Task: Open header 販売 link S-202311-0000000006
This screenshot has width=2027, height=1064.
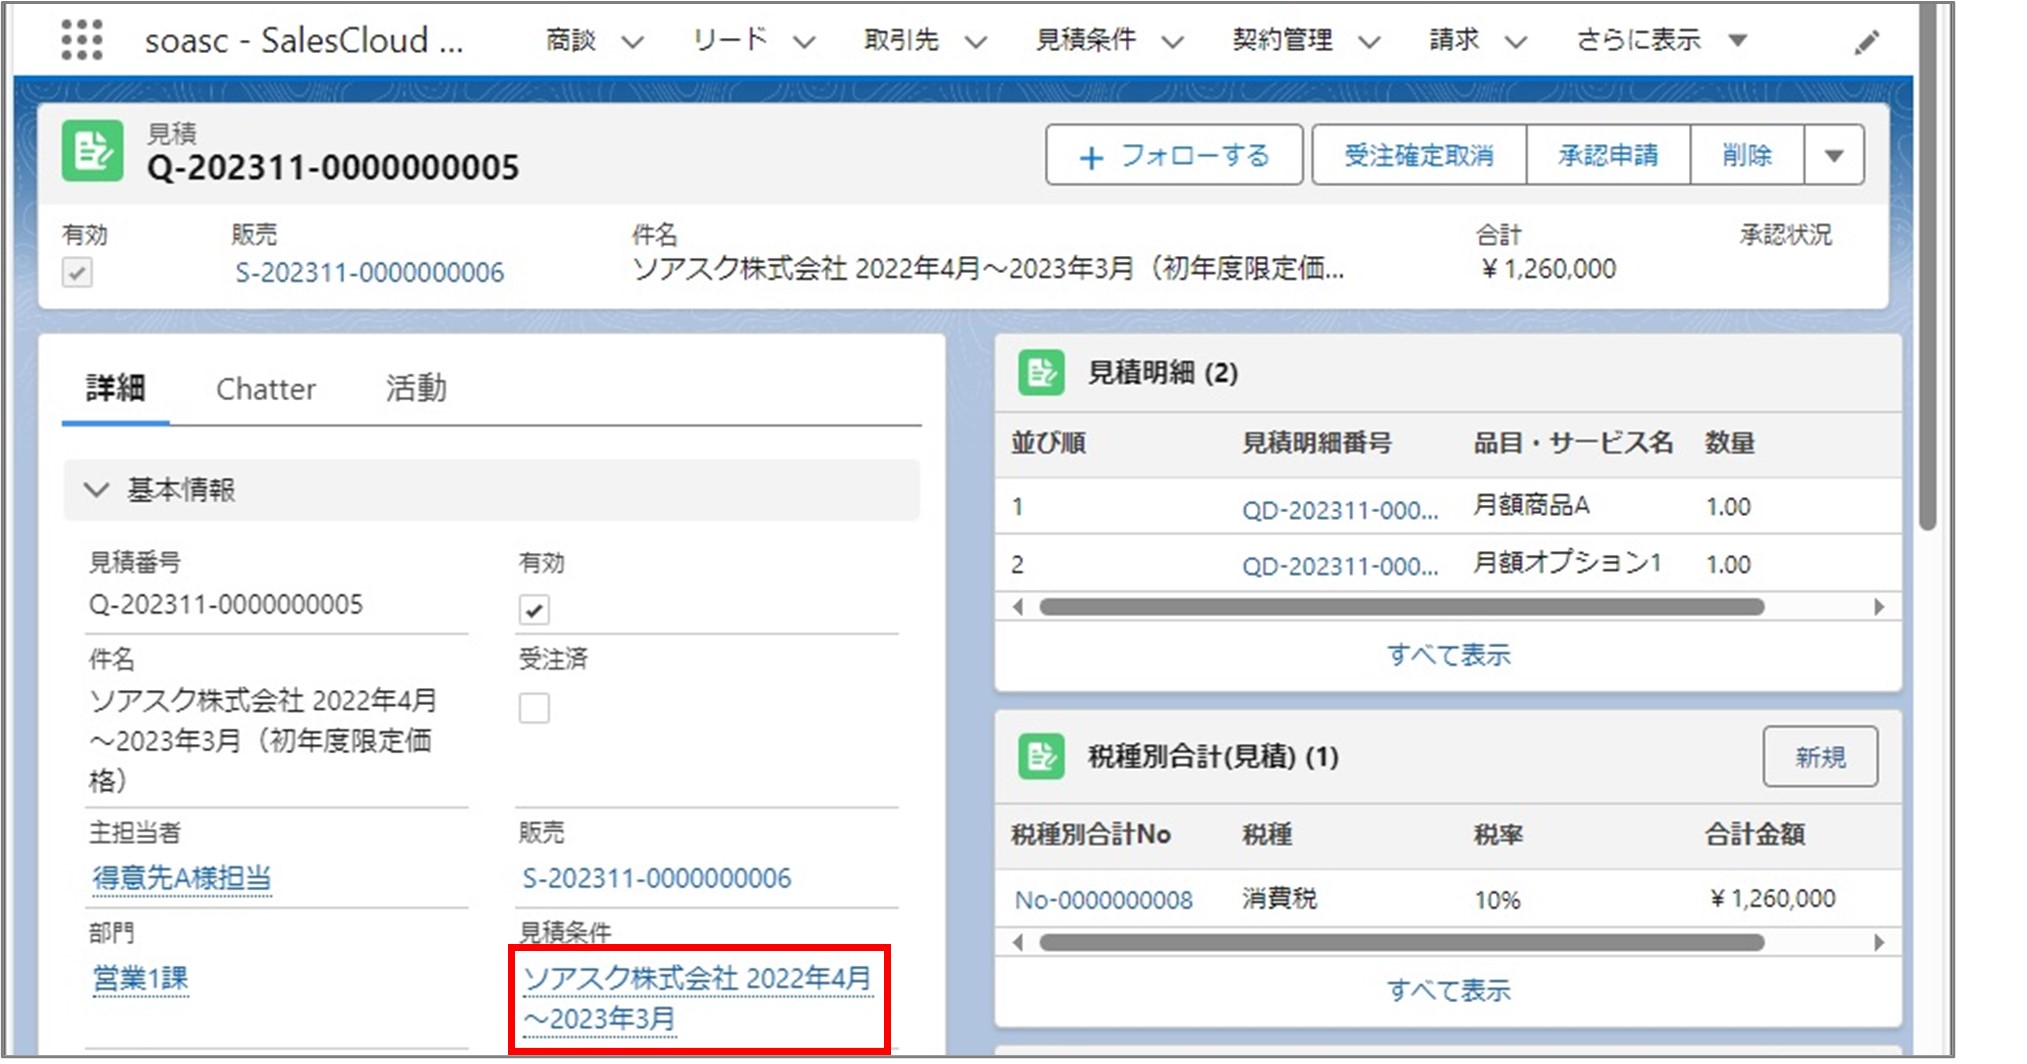Action: pos(369,273)
